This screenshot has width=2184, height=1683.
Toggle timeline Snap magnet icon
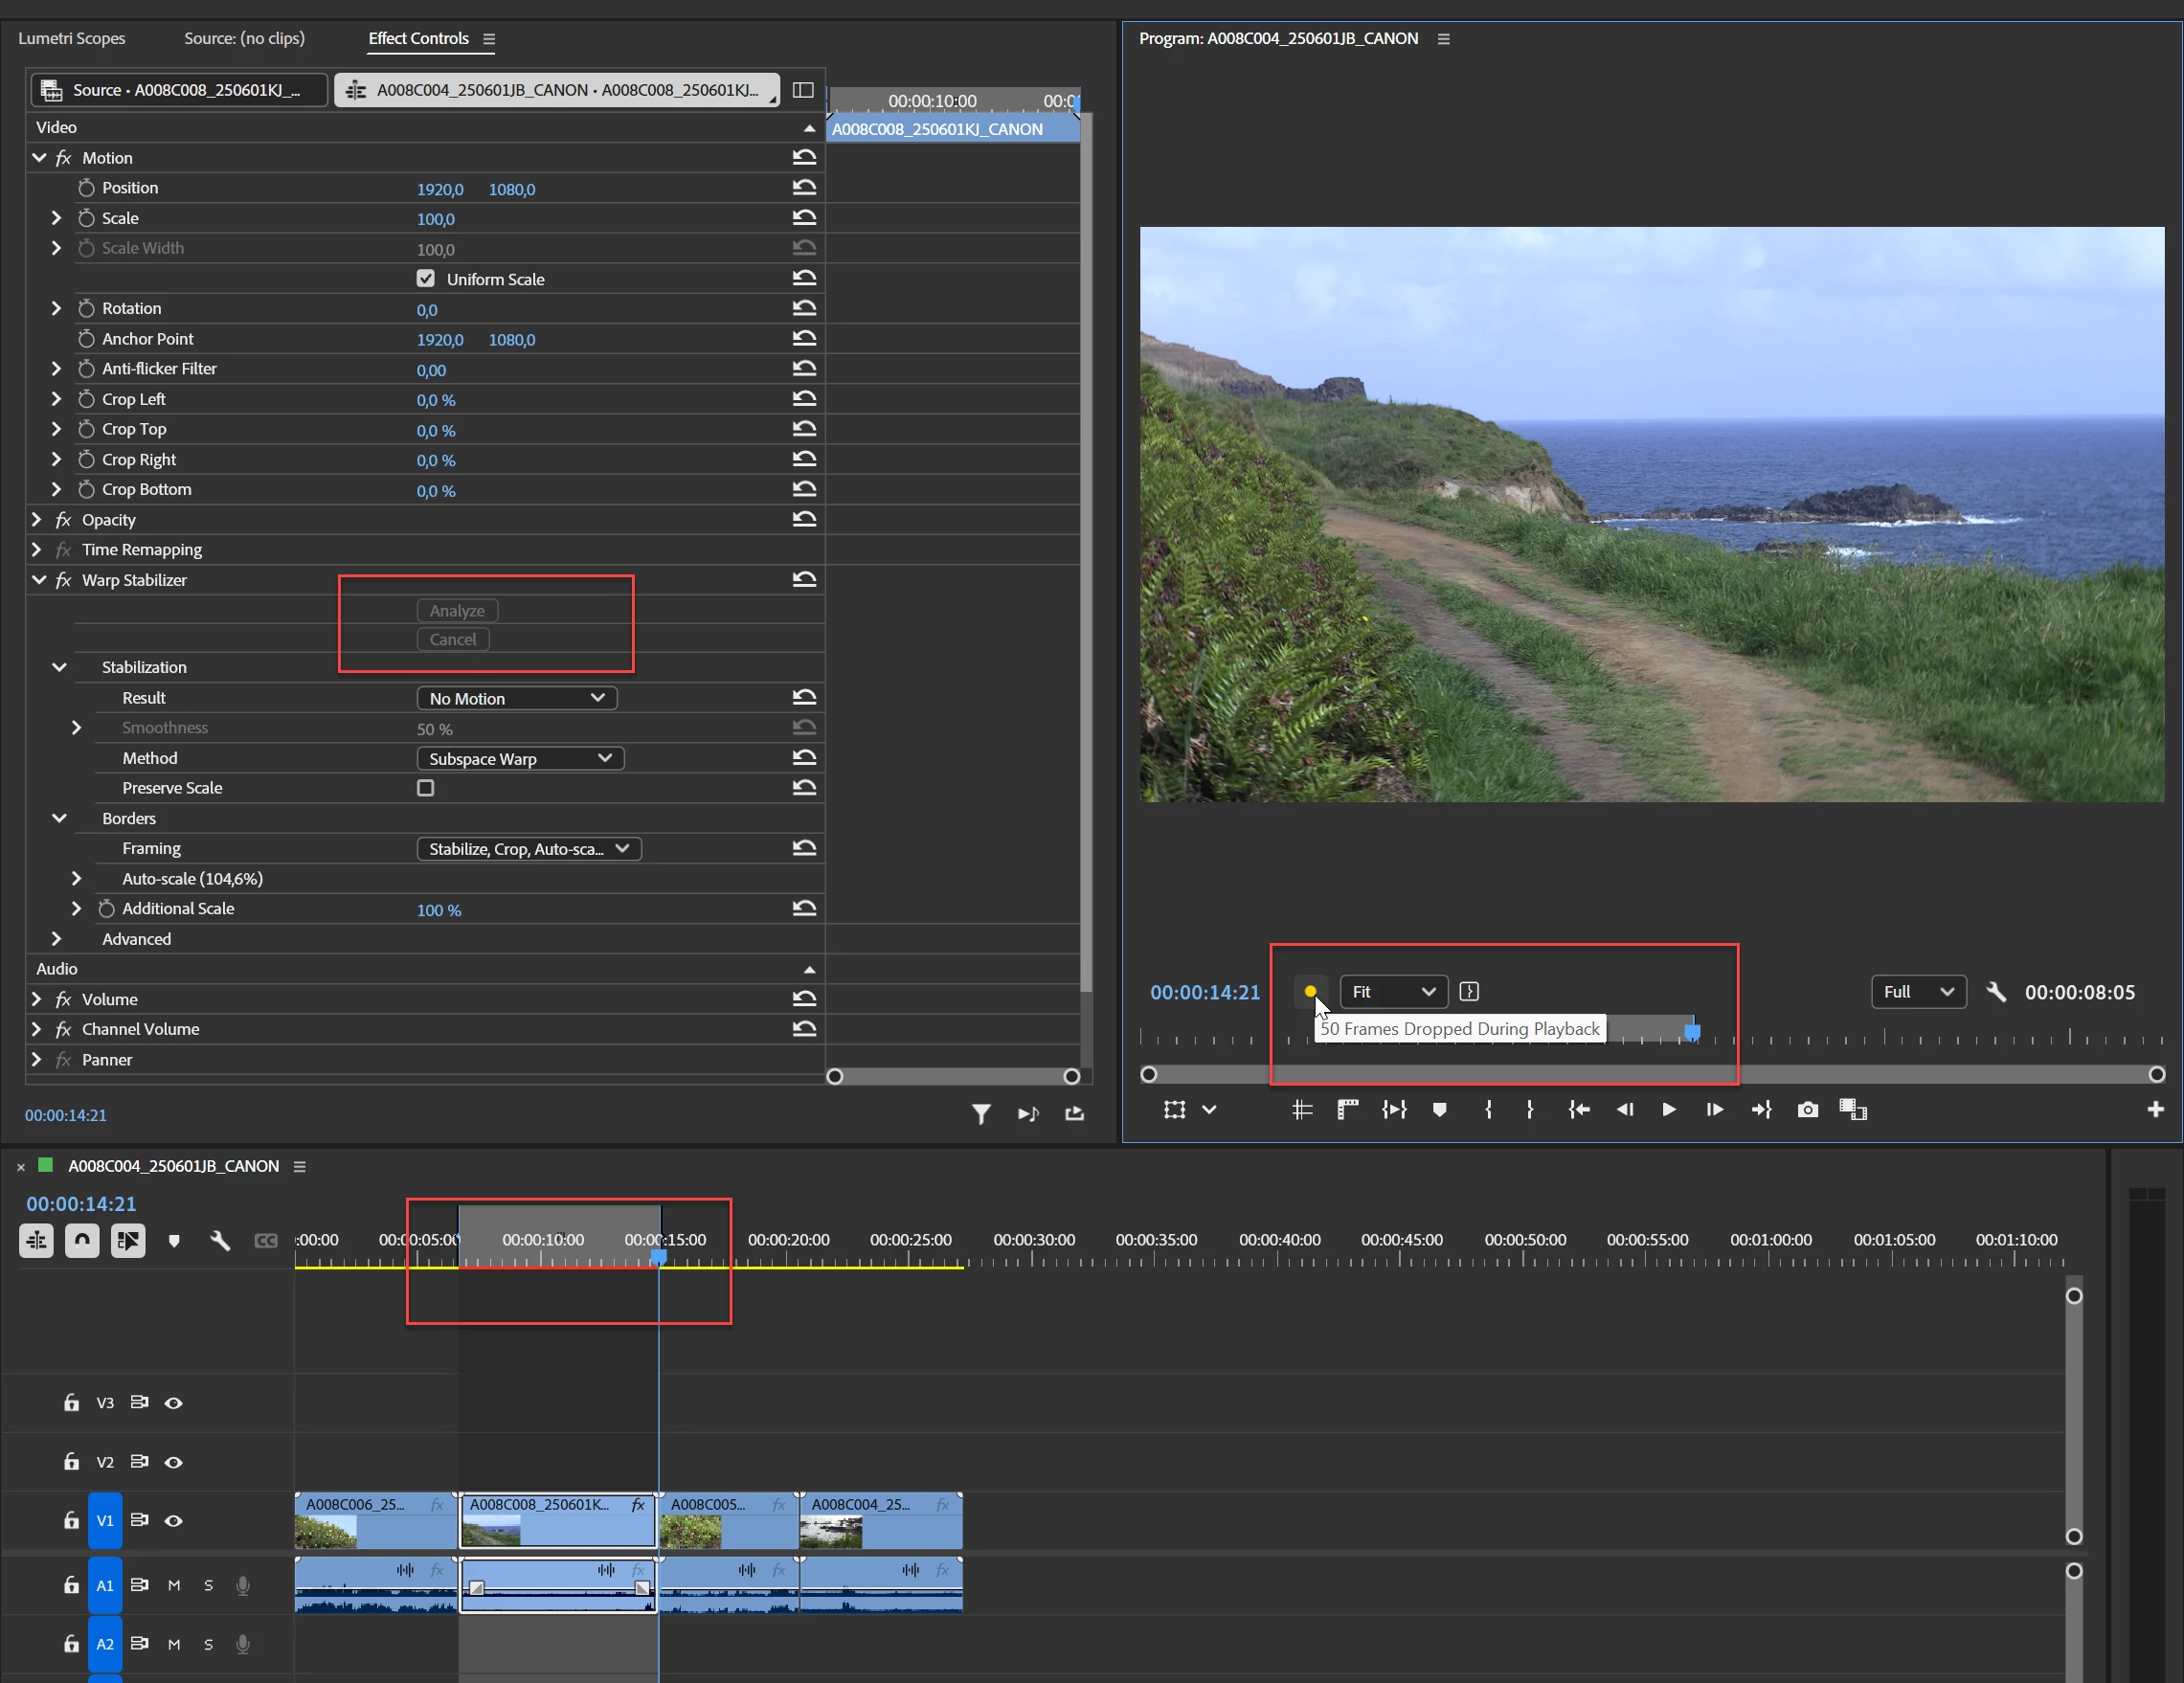82,1240
